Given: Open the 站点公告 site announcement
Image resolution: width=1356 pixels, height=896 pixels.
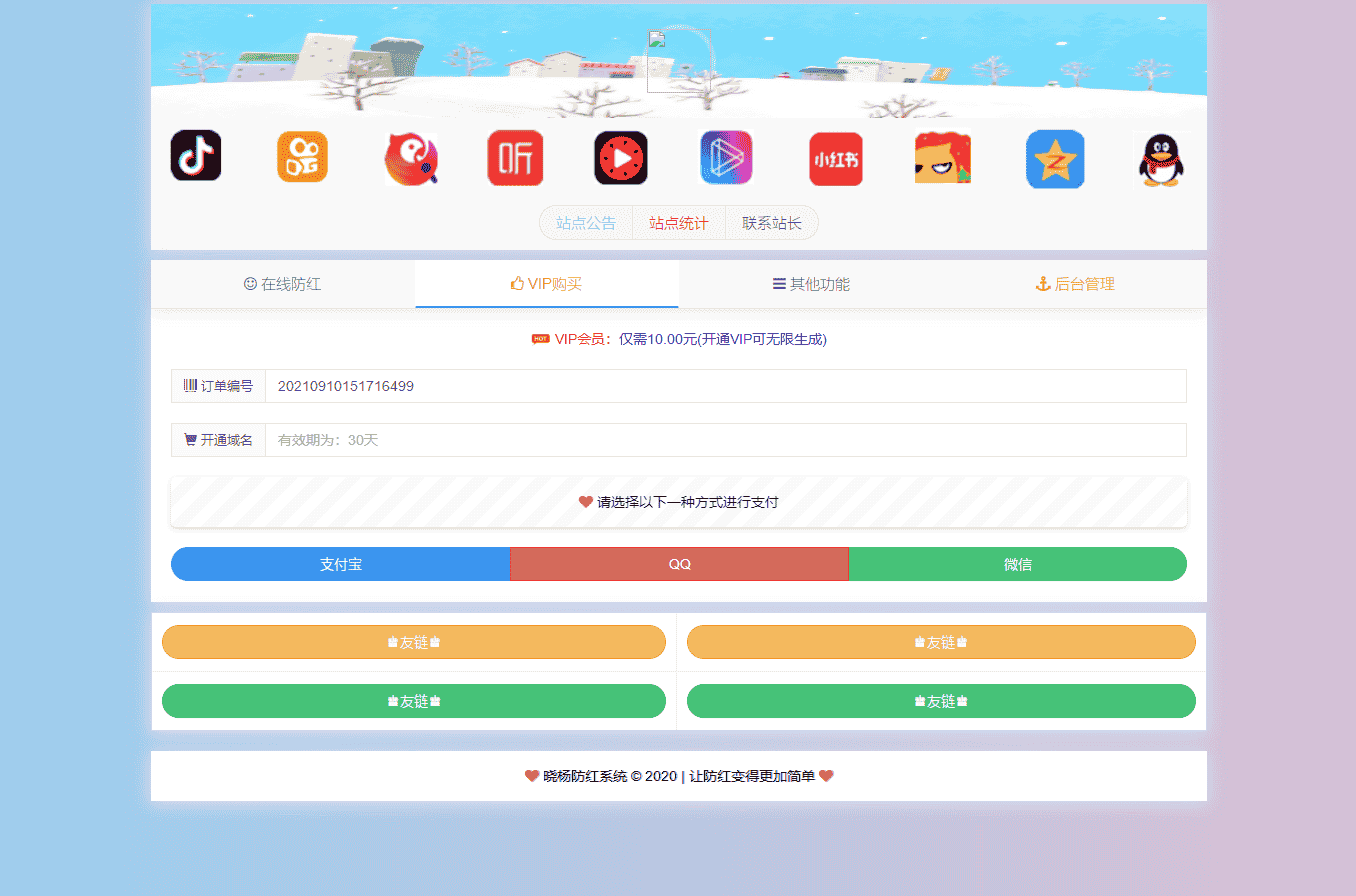Looking at the screenshot, I should click(x=586, y=223).
